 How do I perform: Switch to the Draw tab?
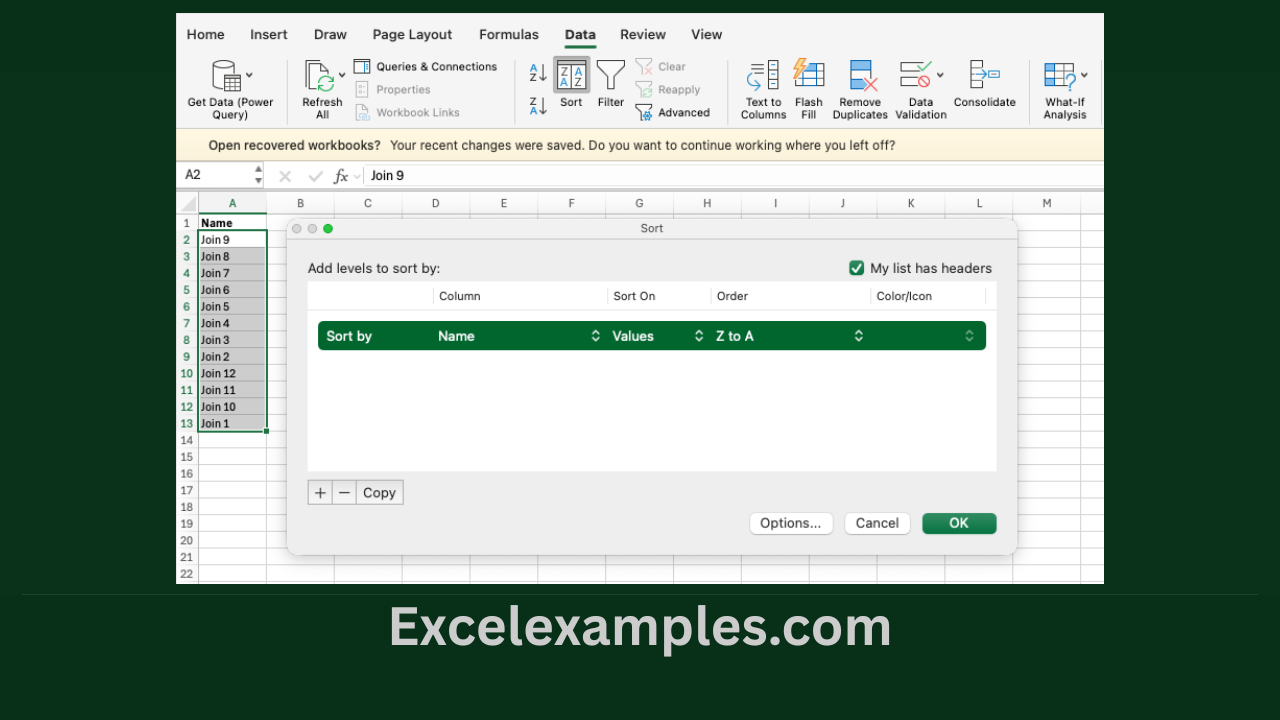pos(330,34)
